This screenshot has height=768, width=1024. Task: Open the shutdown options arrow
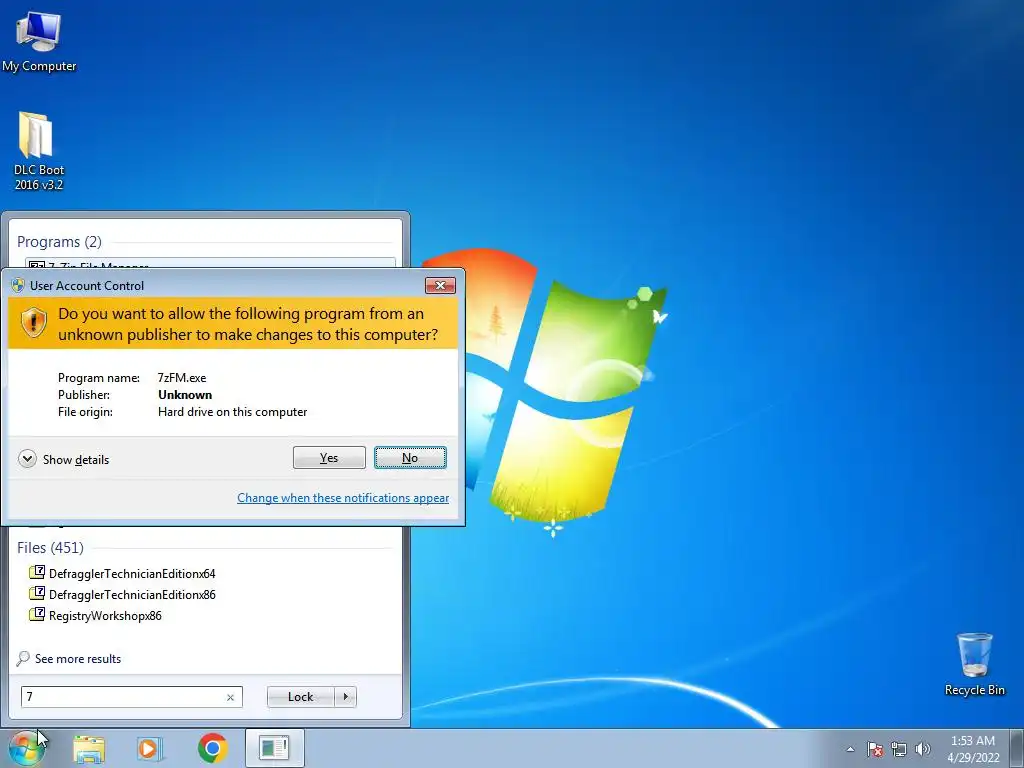pyautogui.click(x=345, y=697)
